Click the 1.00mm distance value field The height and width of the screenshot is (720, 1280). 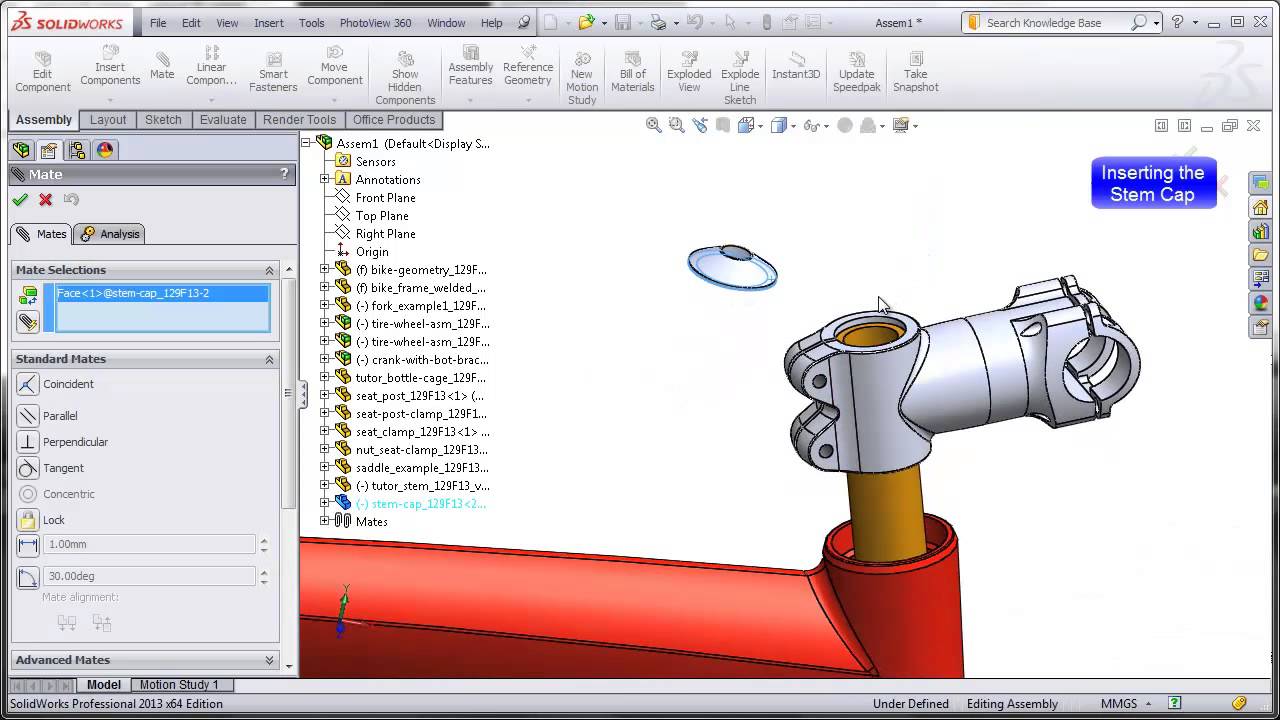(x=150, y=545)
